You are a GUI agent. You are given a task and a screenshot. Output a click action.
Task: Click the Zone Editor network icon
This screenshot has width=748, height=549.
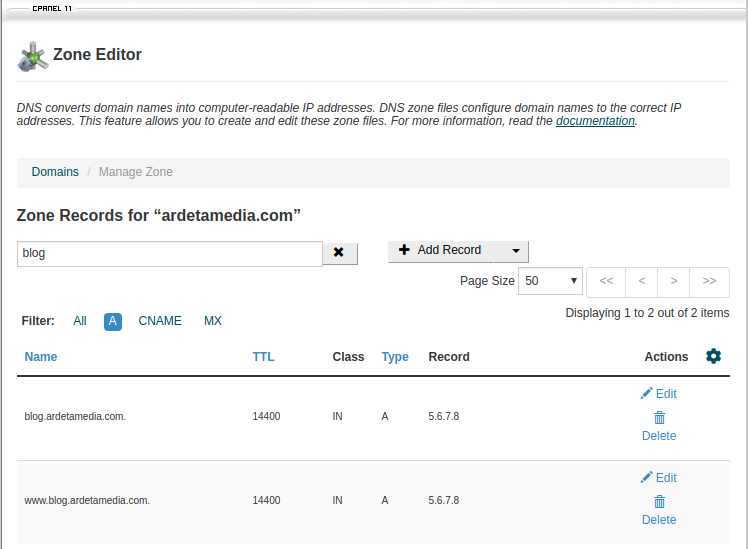[32, 57]
